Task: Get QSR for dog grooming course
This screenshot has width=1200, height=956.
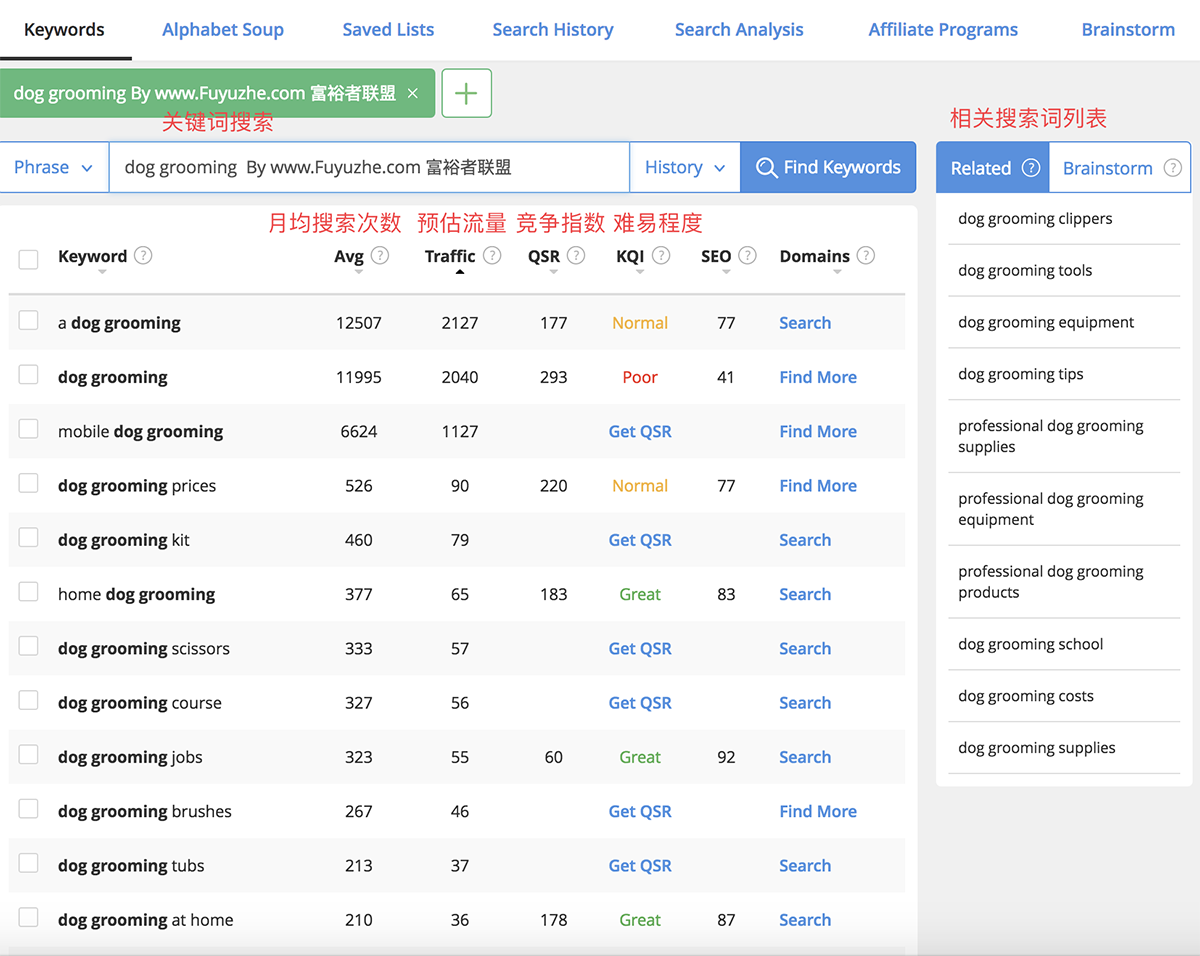Action: (x=640, y=703)
